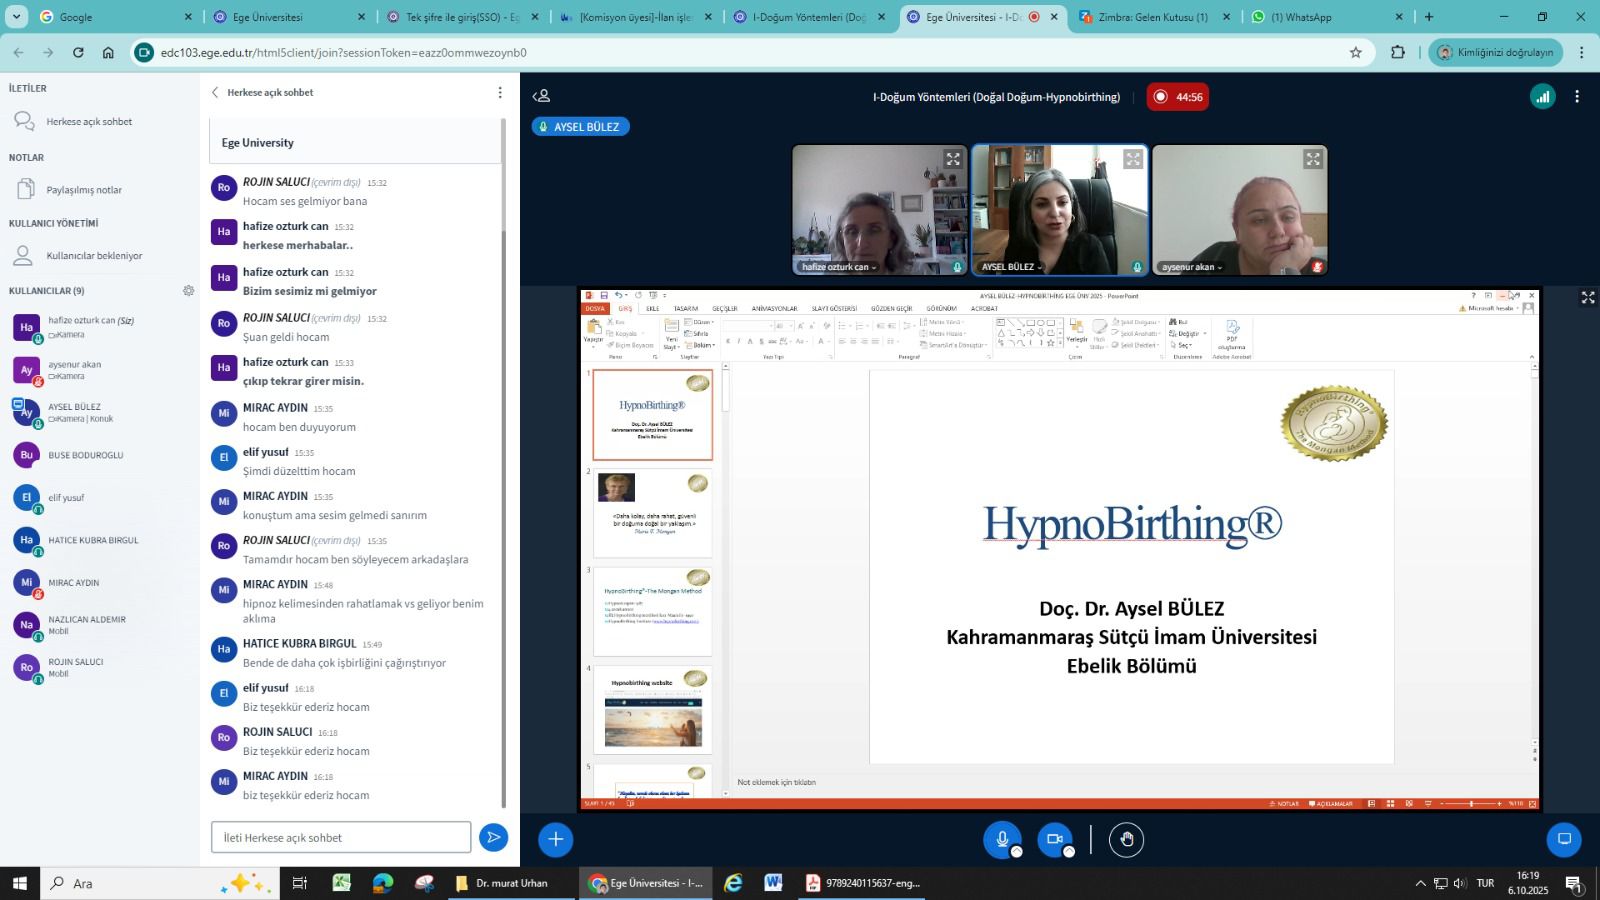Viewport: 1600px width, 900px height.
Task: Open the blue plus actions button
Action: [555, 840]
